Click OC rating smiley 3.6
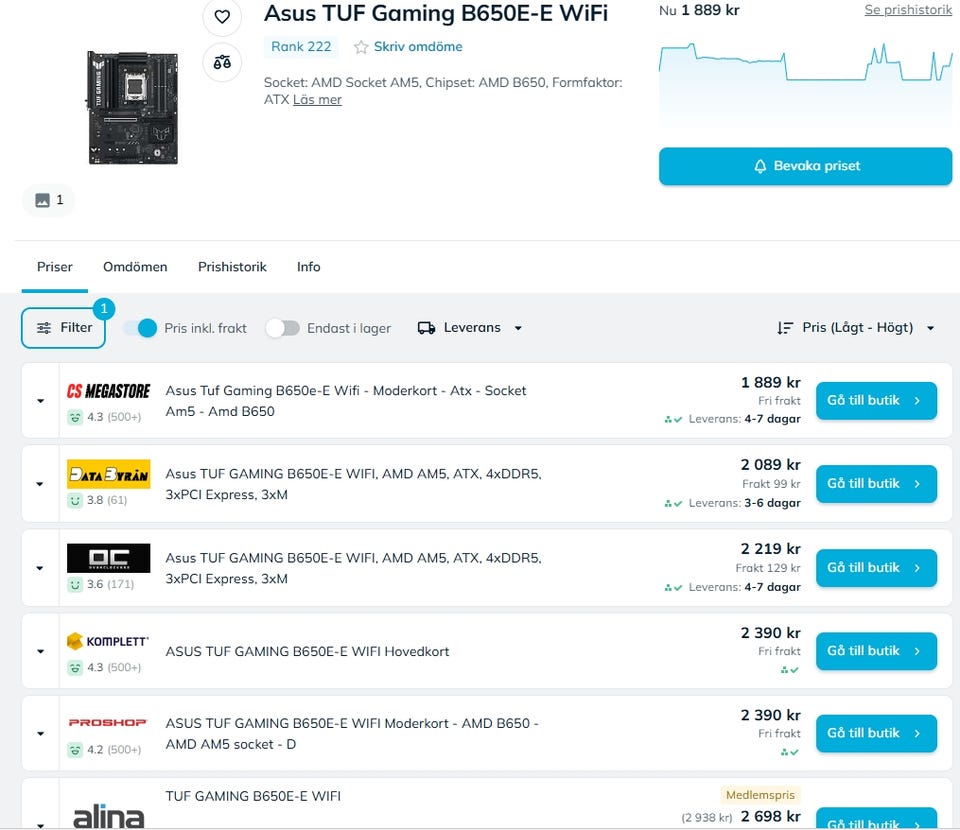This screenshot has width=960, height=830. 75,585
